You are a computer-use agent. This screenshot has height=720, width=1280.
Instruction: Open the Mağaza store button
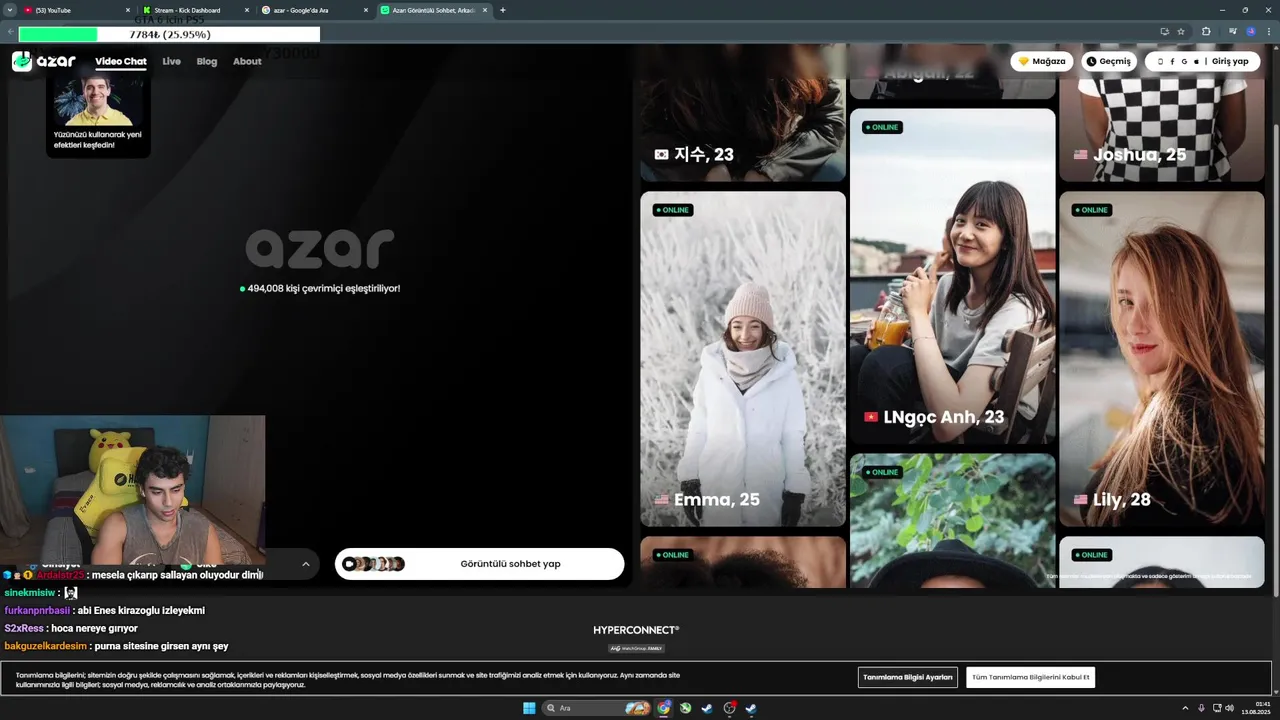tap(1042, 61)
